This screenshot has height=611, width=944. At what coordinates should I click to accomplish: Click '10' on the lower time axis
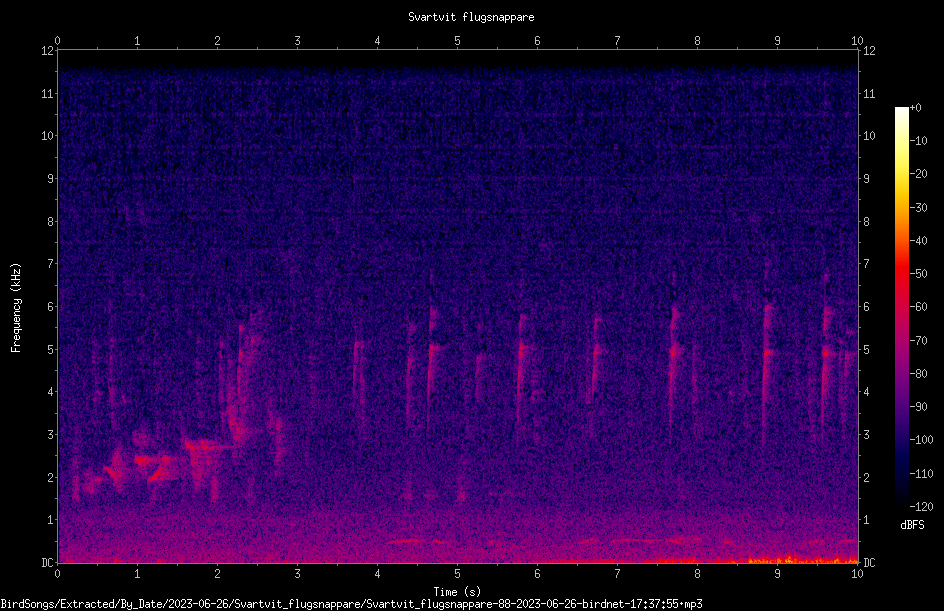pyautogui.click(x=857, y=574)
